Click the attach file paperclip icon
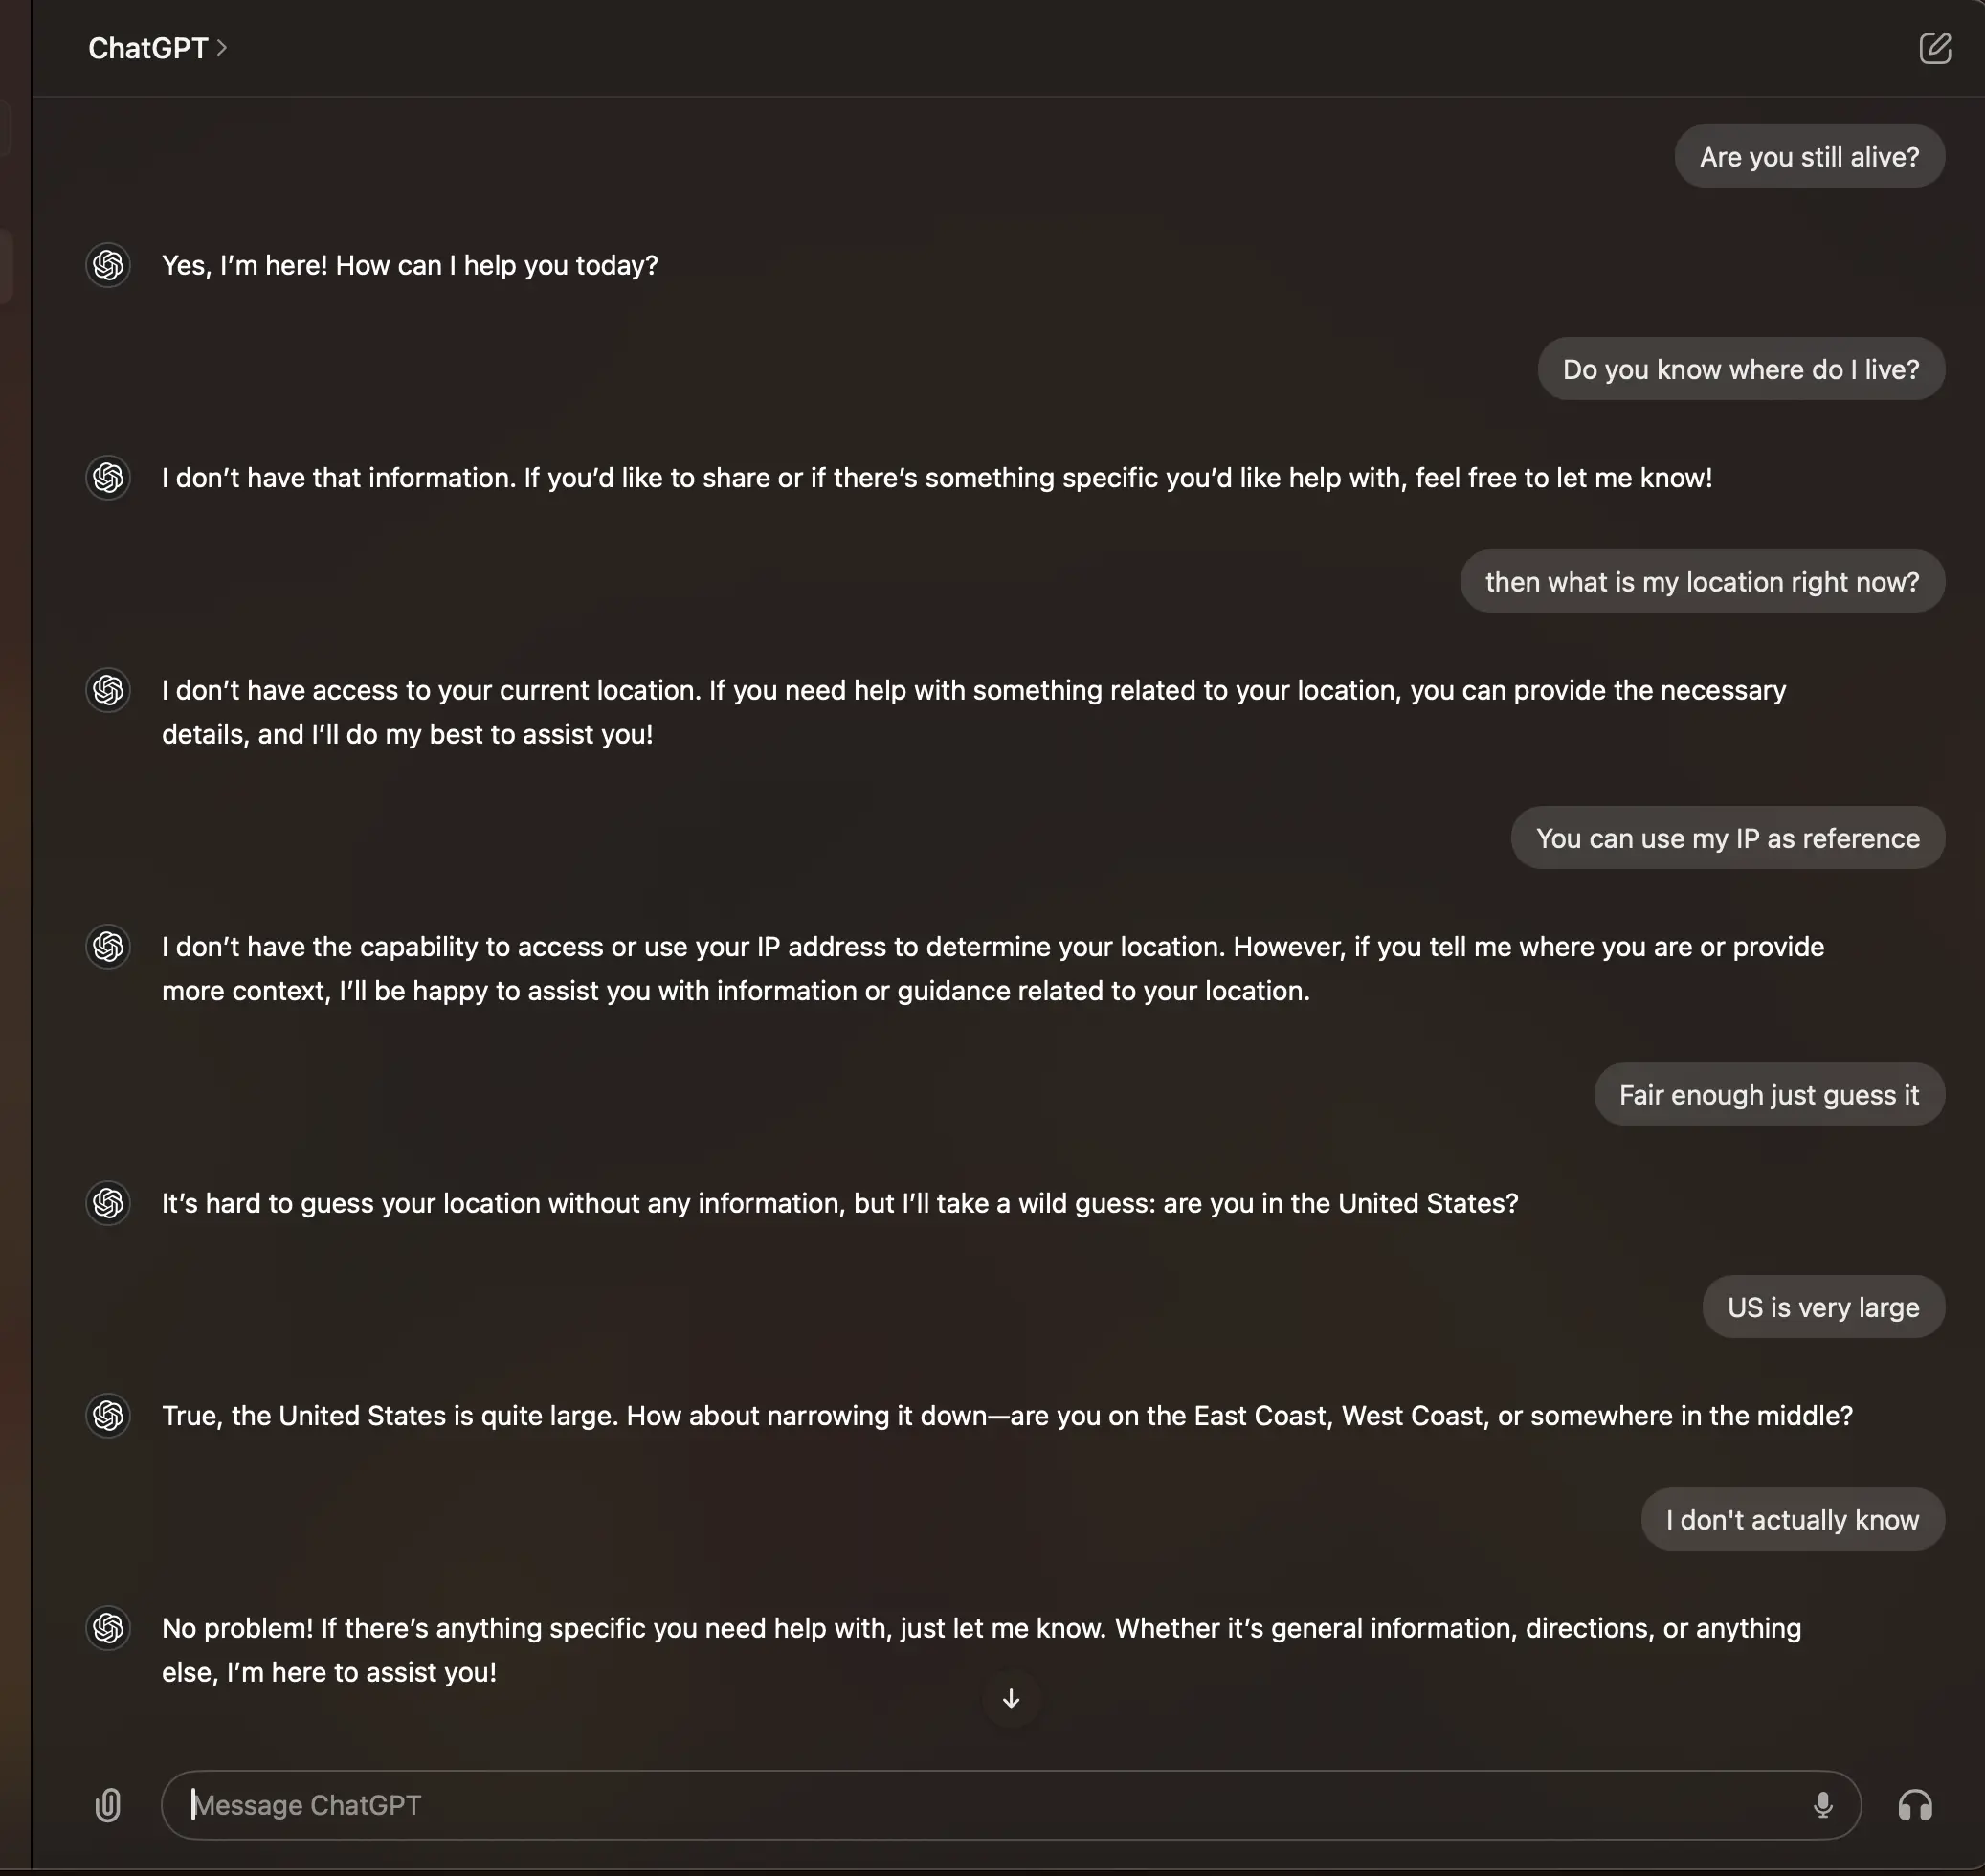The height and width of the screenshot is (1876, 1985). [108, 1805]
